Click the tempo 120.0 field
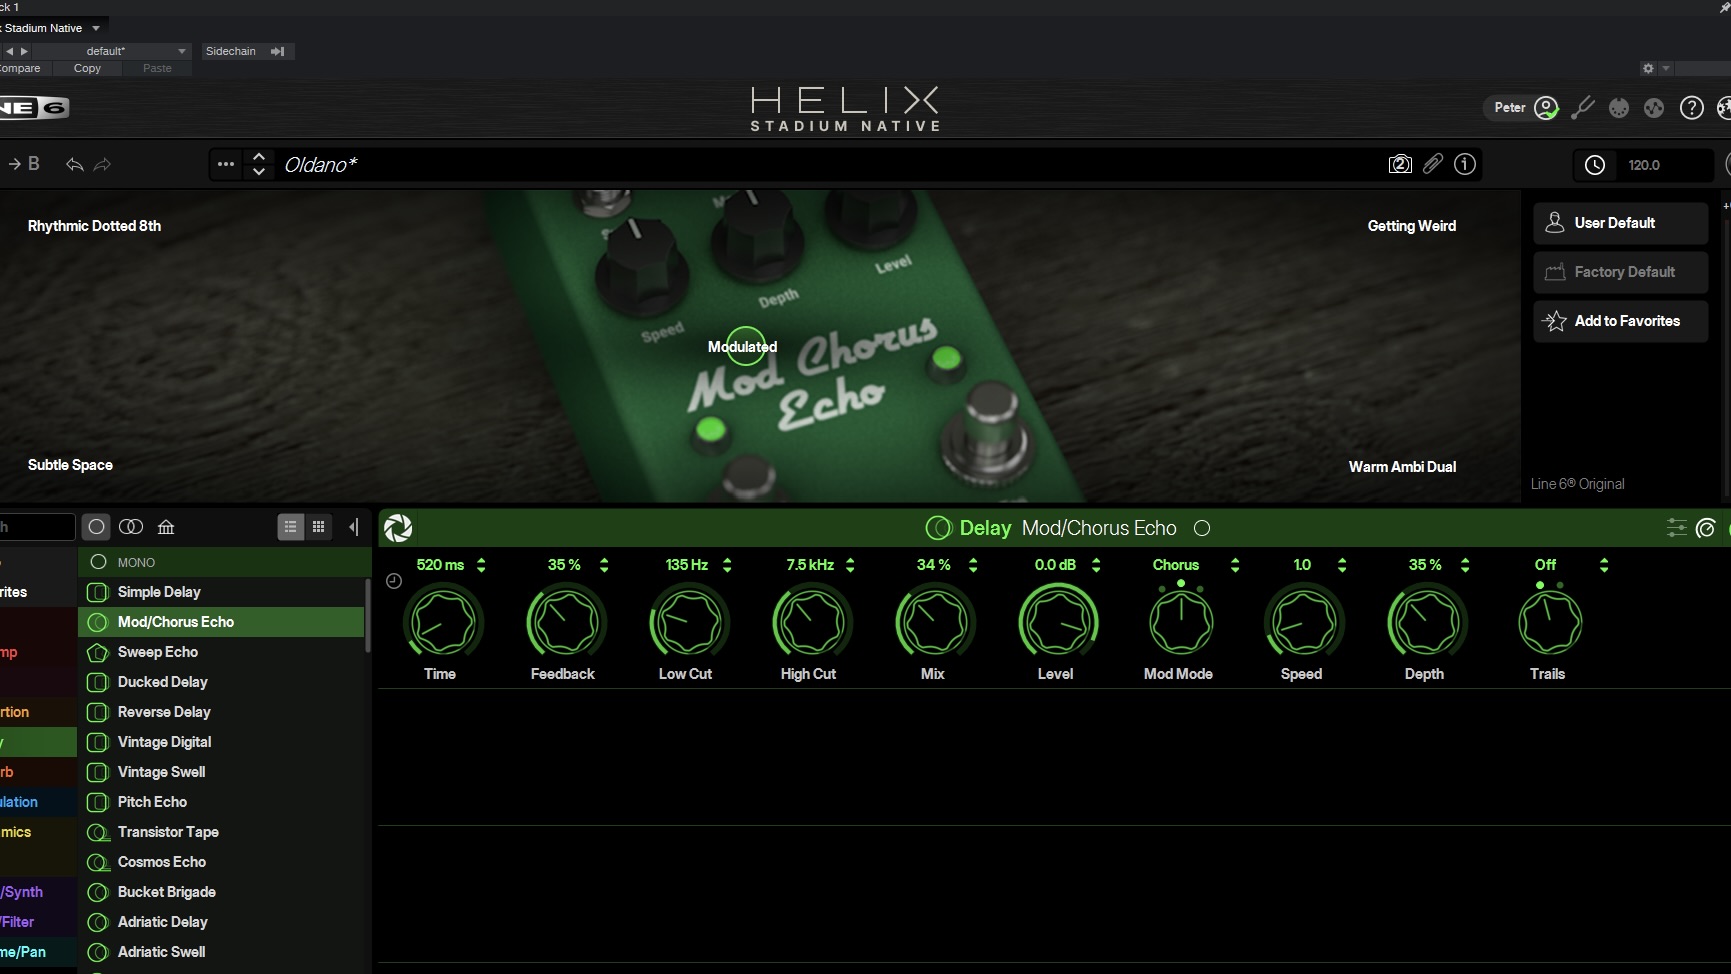 (x=1644, y=165)
